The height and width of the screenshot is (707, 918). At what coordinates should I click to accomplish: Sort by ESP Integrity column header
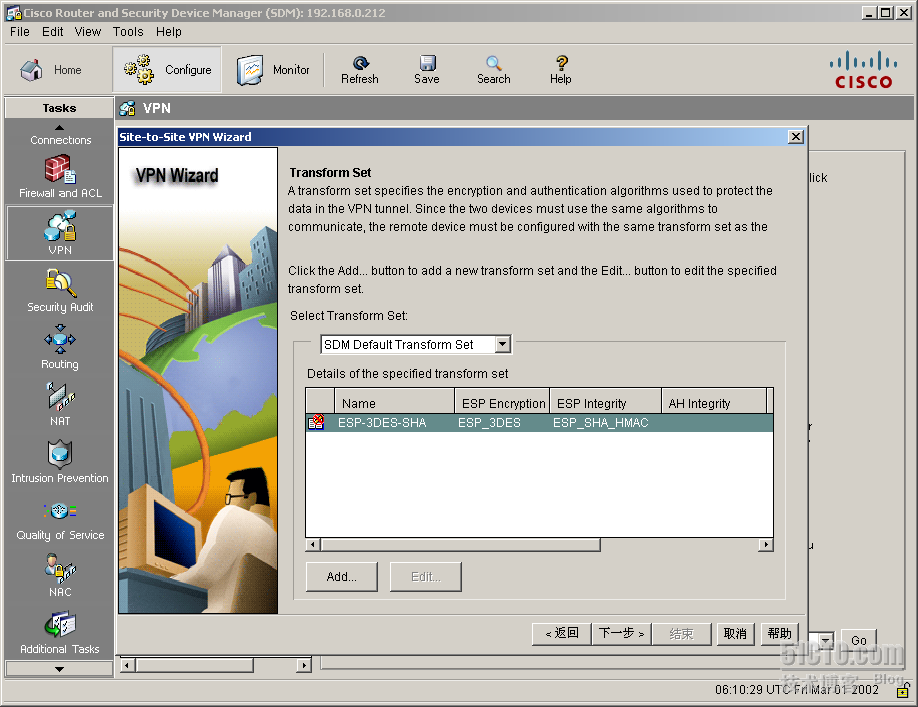point(605,403)
